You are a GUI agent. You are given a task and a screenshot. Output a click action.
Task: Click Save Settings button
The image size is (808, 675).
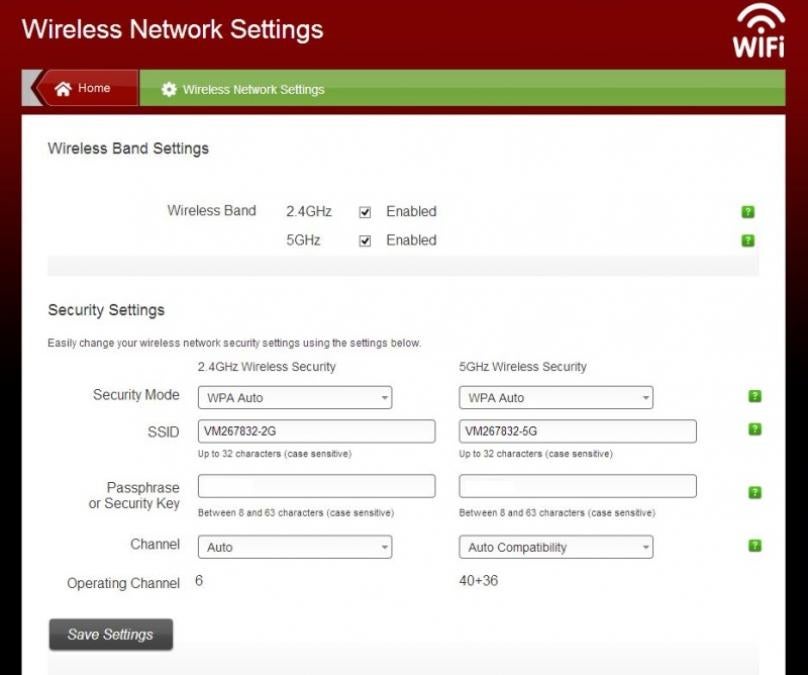pyautogui.click(x=111, y=635)
